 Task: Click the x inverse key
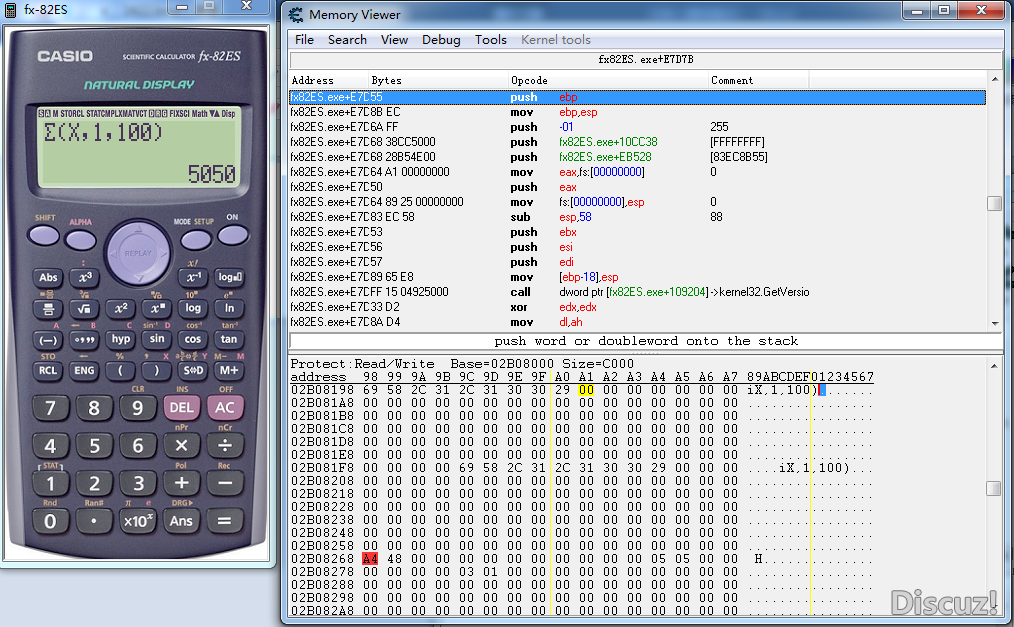click(x=193, y=277)
